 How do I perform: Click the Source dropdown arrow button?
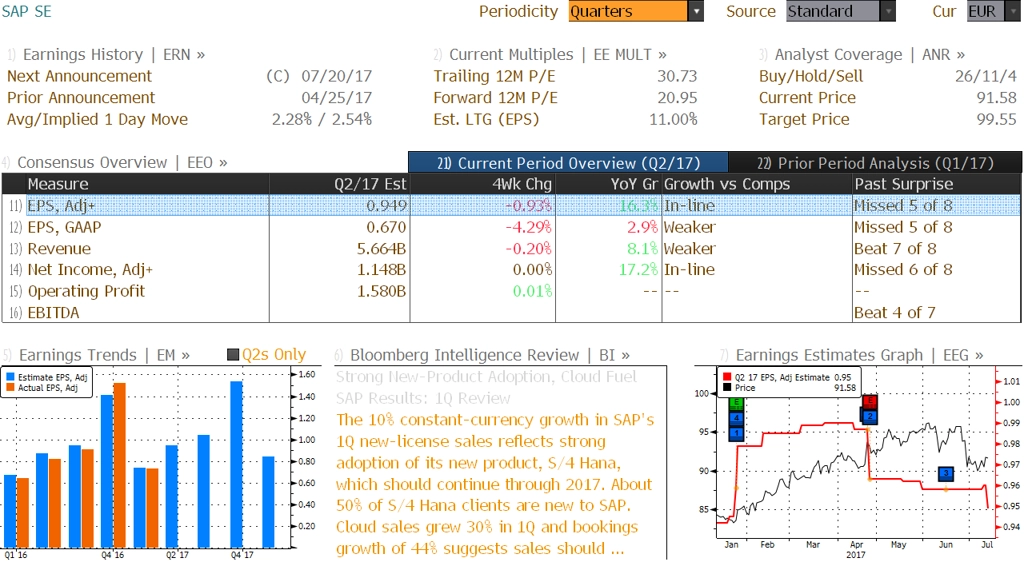point(888,11)
